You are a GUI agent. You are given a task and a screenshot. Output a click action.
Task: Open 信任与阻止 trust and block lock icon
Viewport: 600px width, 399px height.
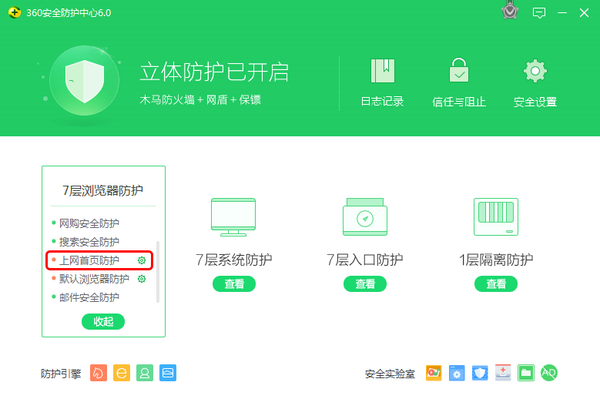[x=459, y=70]
